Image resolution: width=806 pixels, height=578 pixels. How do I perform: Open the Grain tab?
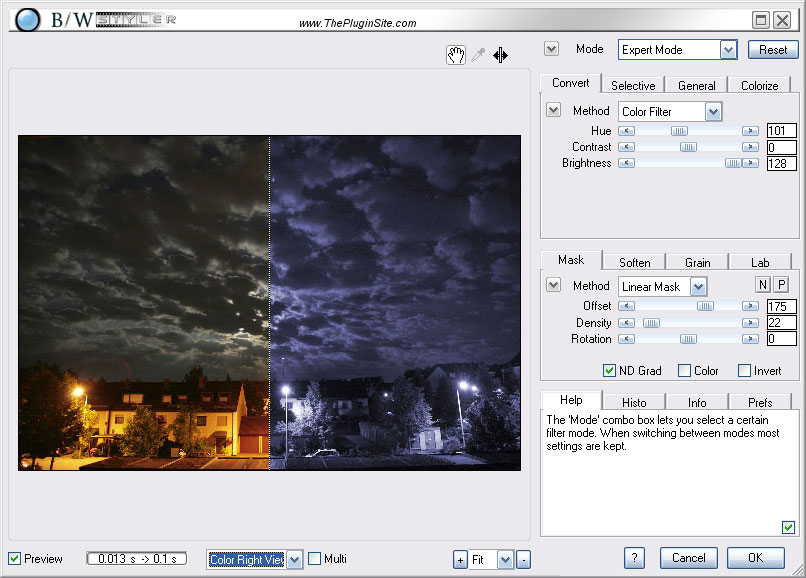click(698, 263)
